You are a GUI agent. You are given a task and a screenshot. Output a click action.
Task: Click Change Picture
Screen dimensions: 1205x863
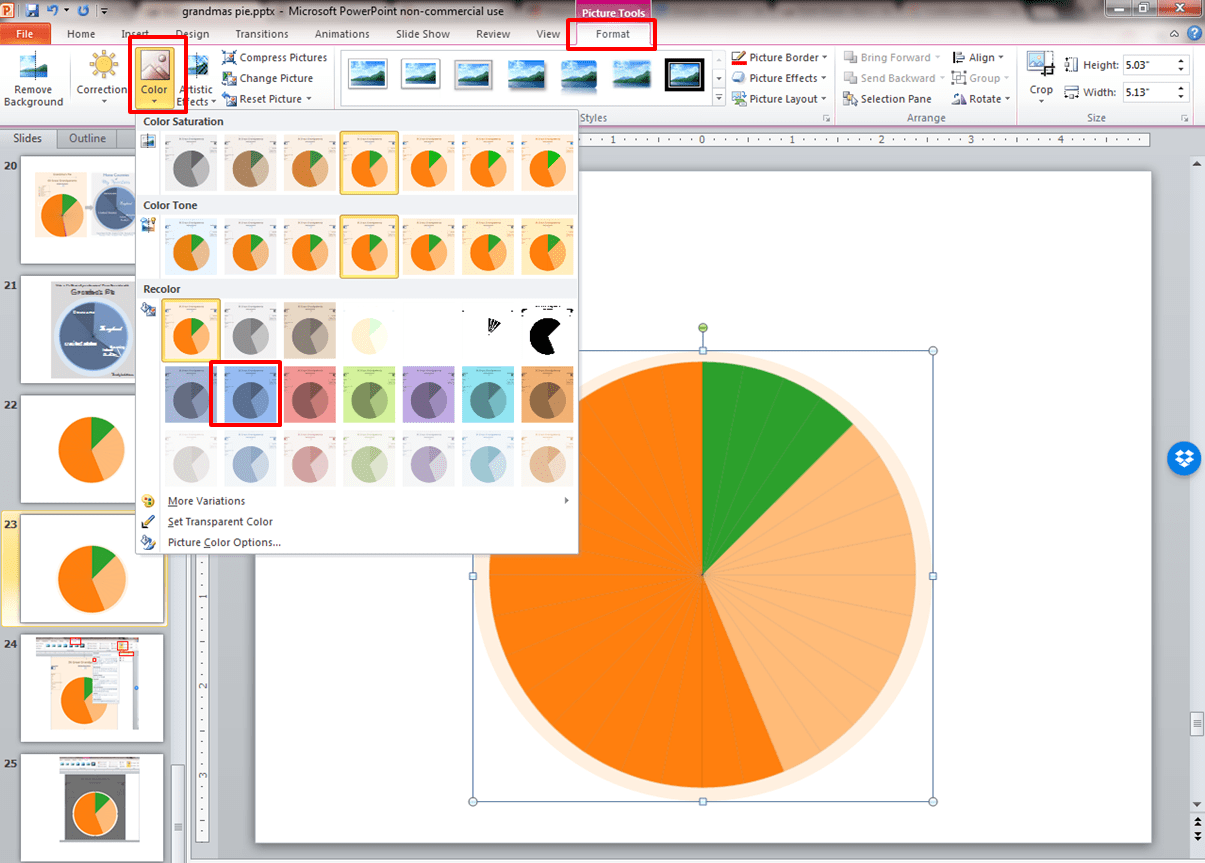268,78
